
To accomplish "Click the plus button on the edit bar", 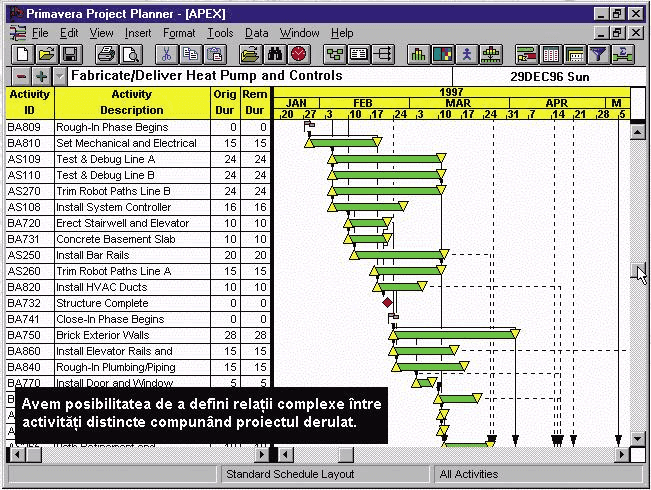I will 41,76.
